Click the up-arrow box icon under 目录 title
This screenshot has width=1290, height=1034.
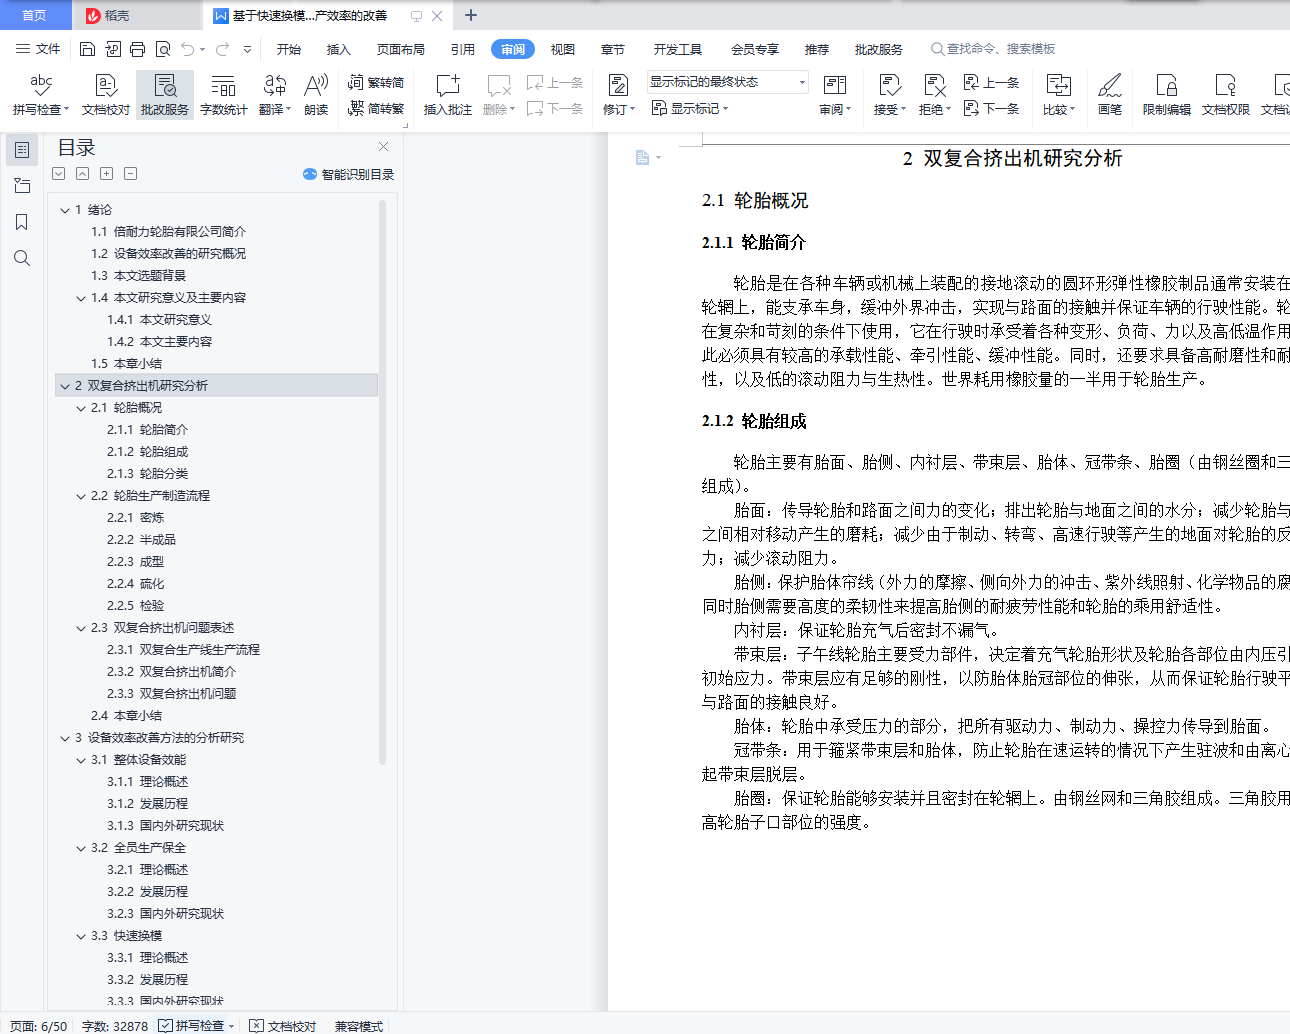coord(82,174)
